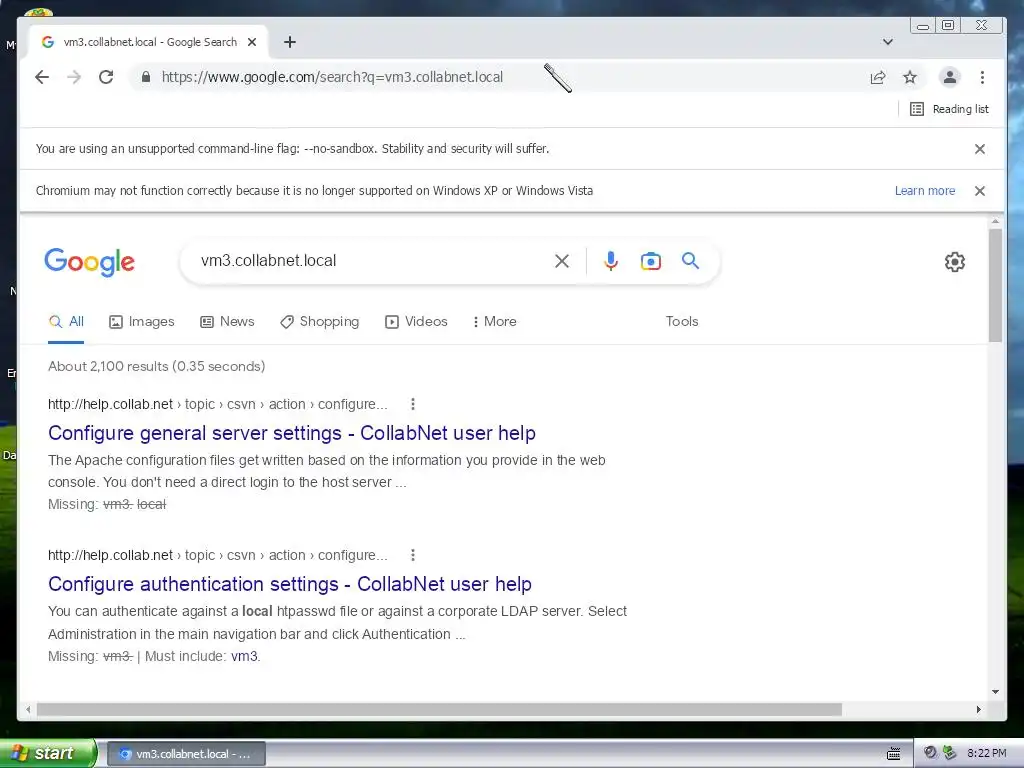Click the vertical scrollbar thumb
Image resolution: width=1024 pixels, height=768 pixels.
click(x=995, y=285)
